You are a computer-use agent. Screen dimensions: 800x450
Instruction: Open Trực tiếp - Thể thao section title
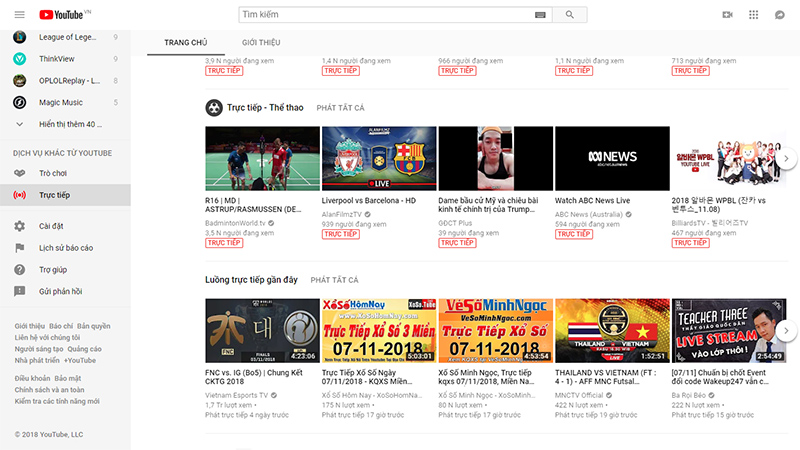265,108
